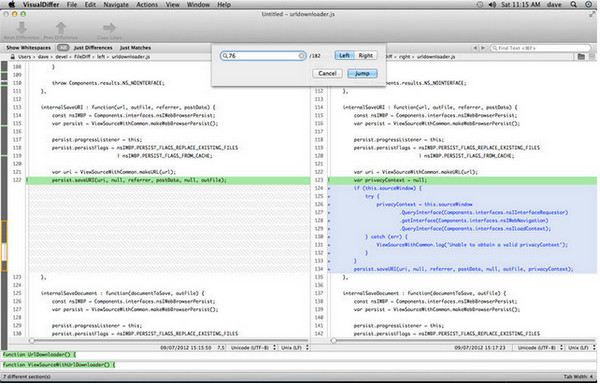Click the next match arrow beside Find Text
The image size is (600, 384).
(x=483, y=48)
